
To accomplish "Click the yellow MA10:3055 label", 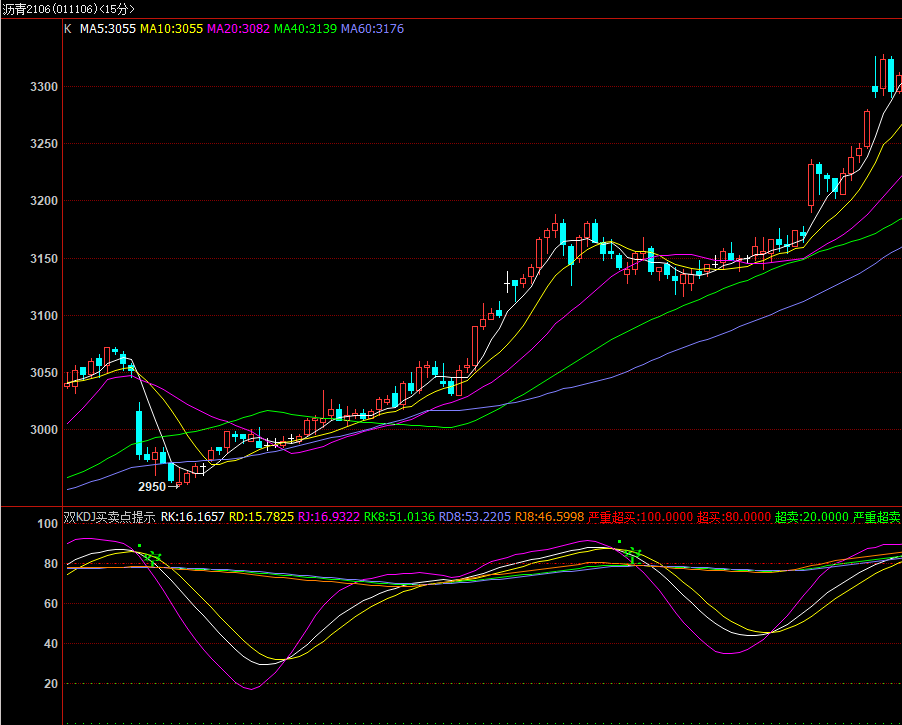I will pyautogui.click(x=171, y=29).
